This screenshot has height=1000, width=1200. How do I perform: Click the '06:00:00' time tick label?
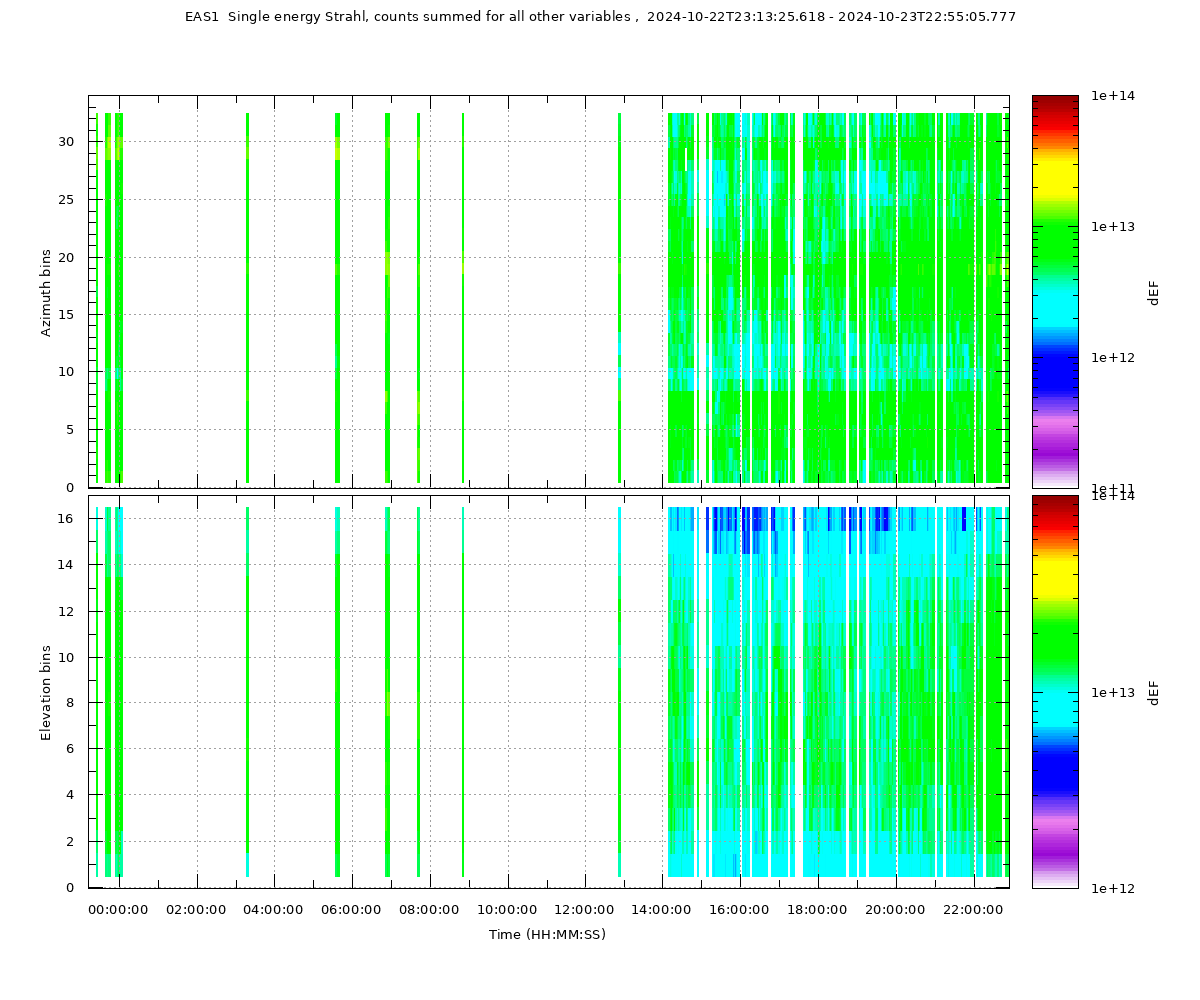point(351,909)
